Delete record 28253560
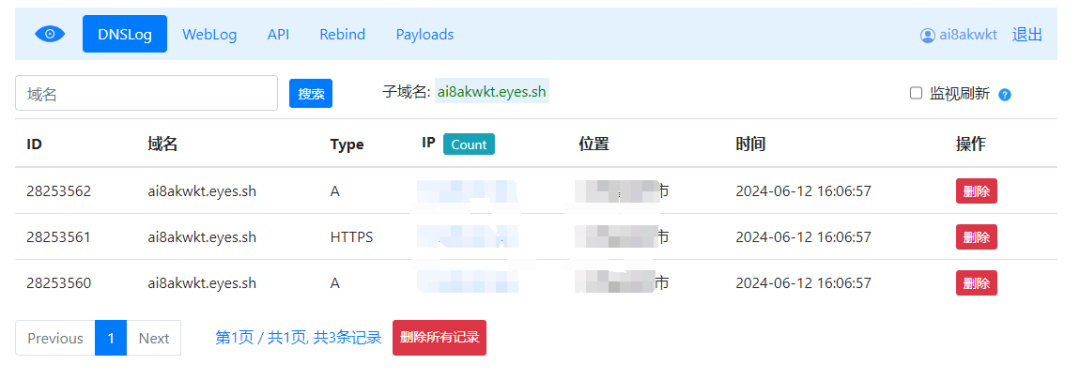 pyautogui.click(x=976, y=283)
